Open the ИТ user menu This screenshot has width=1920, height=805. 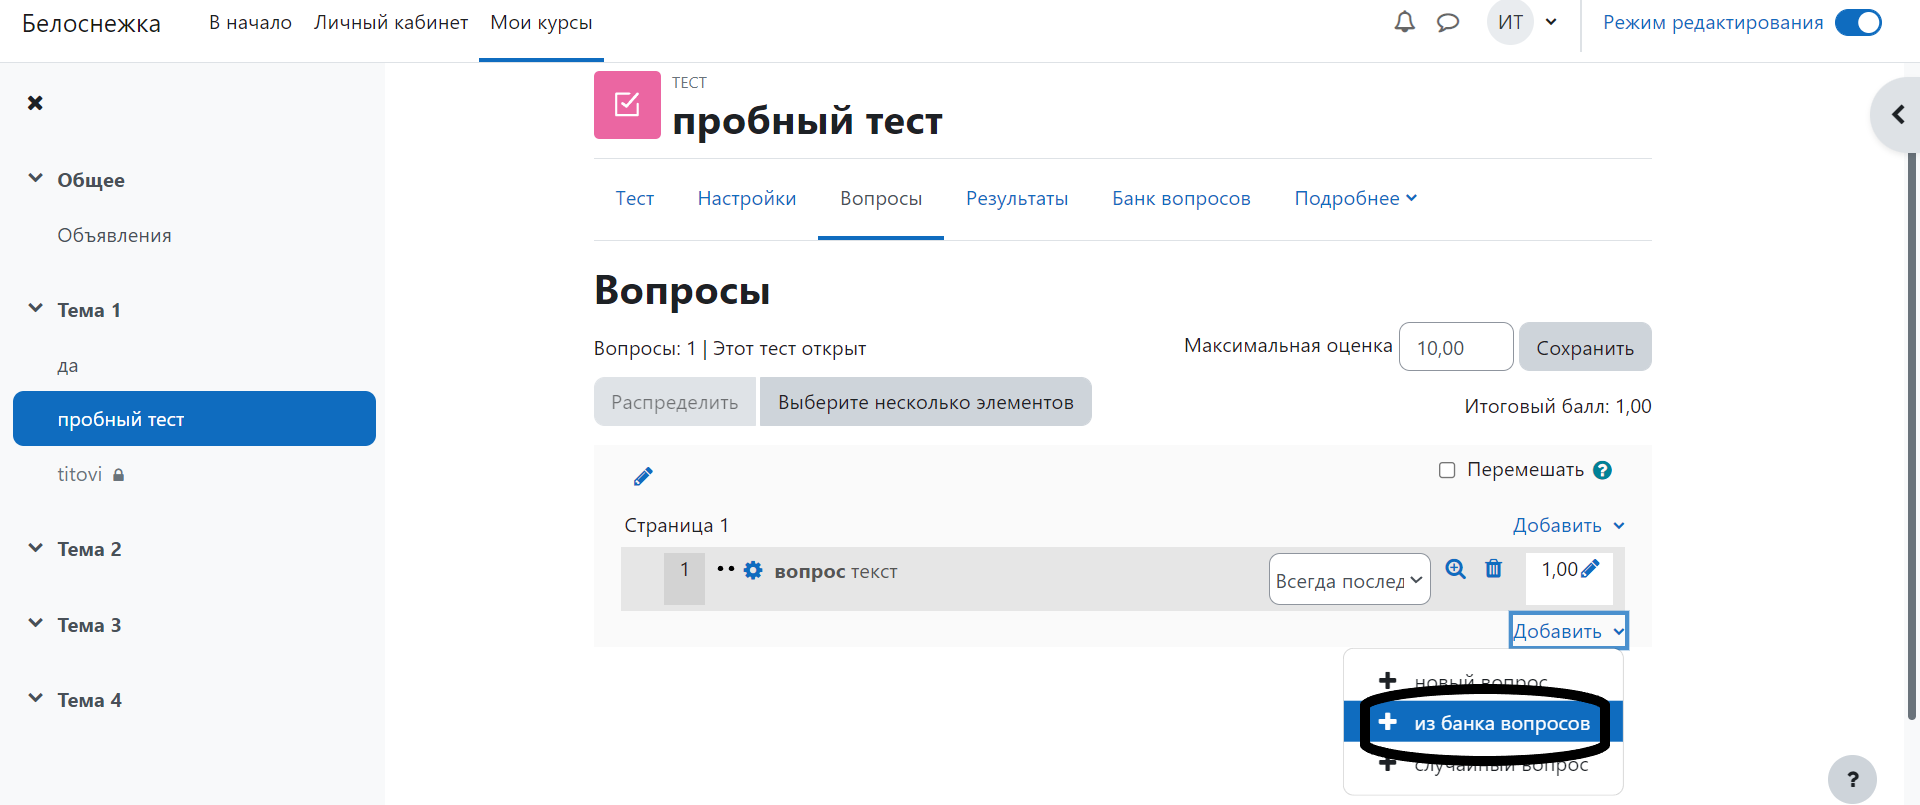pos(1522,22)
